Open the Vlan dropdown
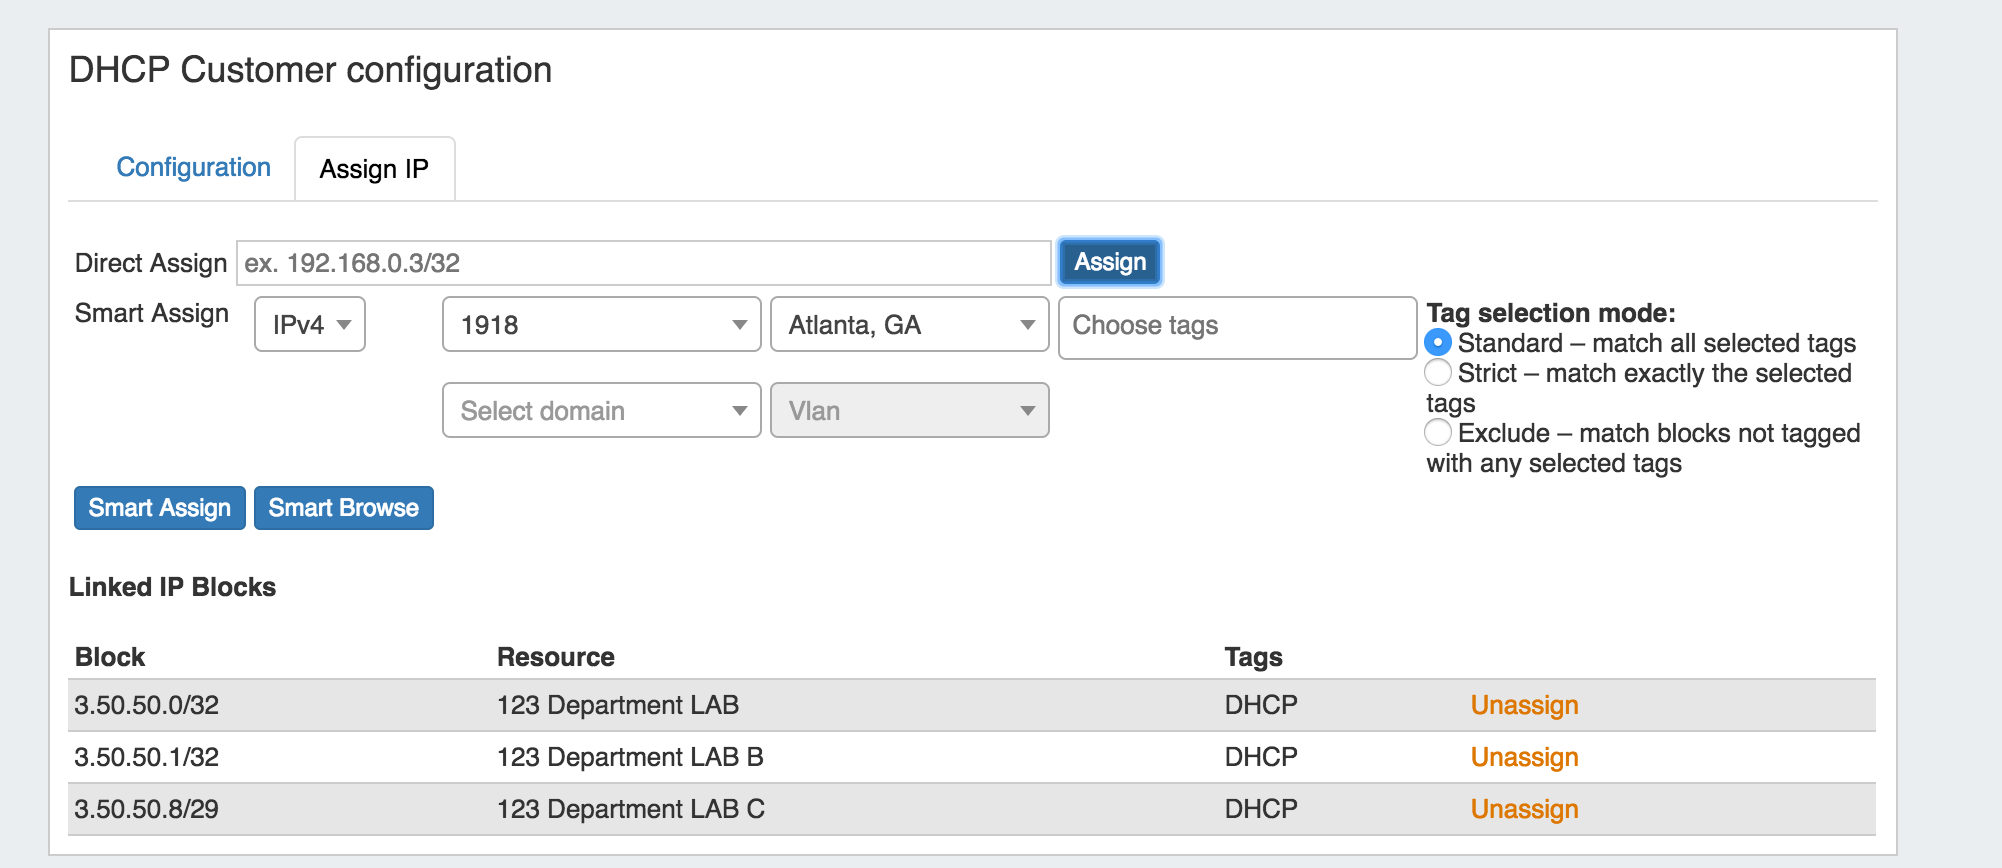This screenshot has height=868, width=2002. pyautogui.click(x=909, y=411)
